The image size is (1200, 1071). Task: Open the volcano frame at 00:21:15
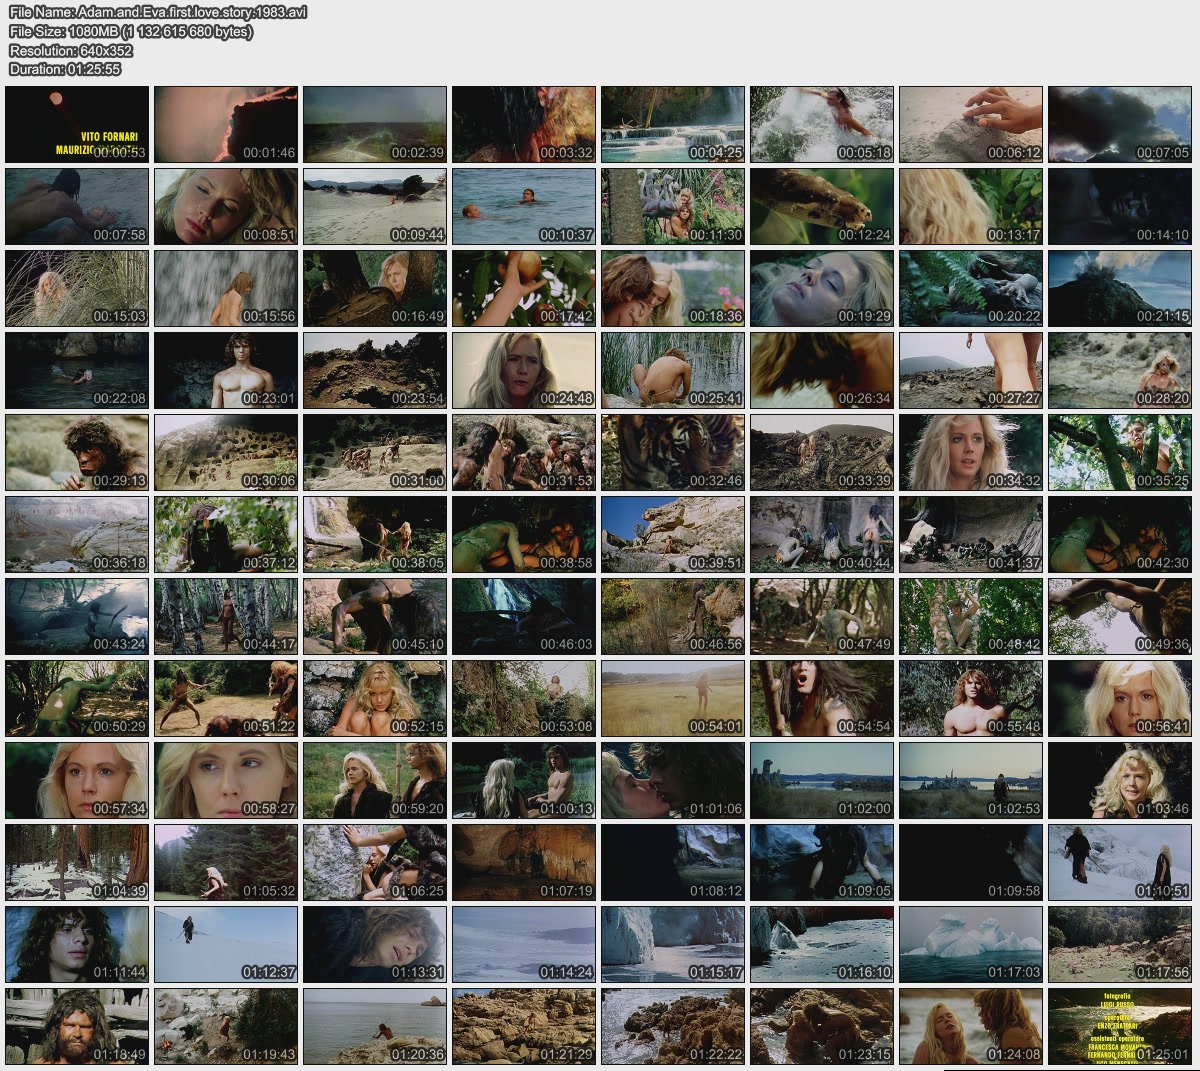(x=1120, y=288)
